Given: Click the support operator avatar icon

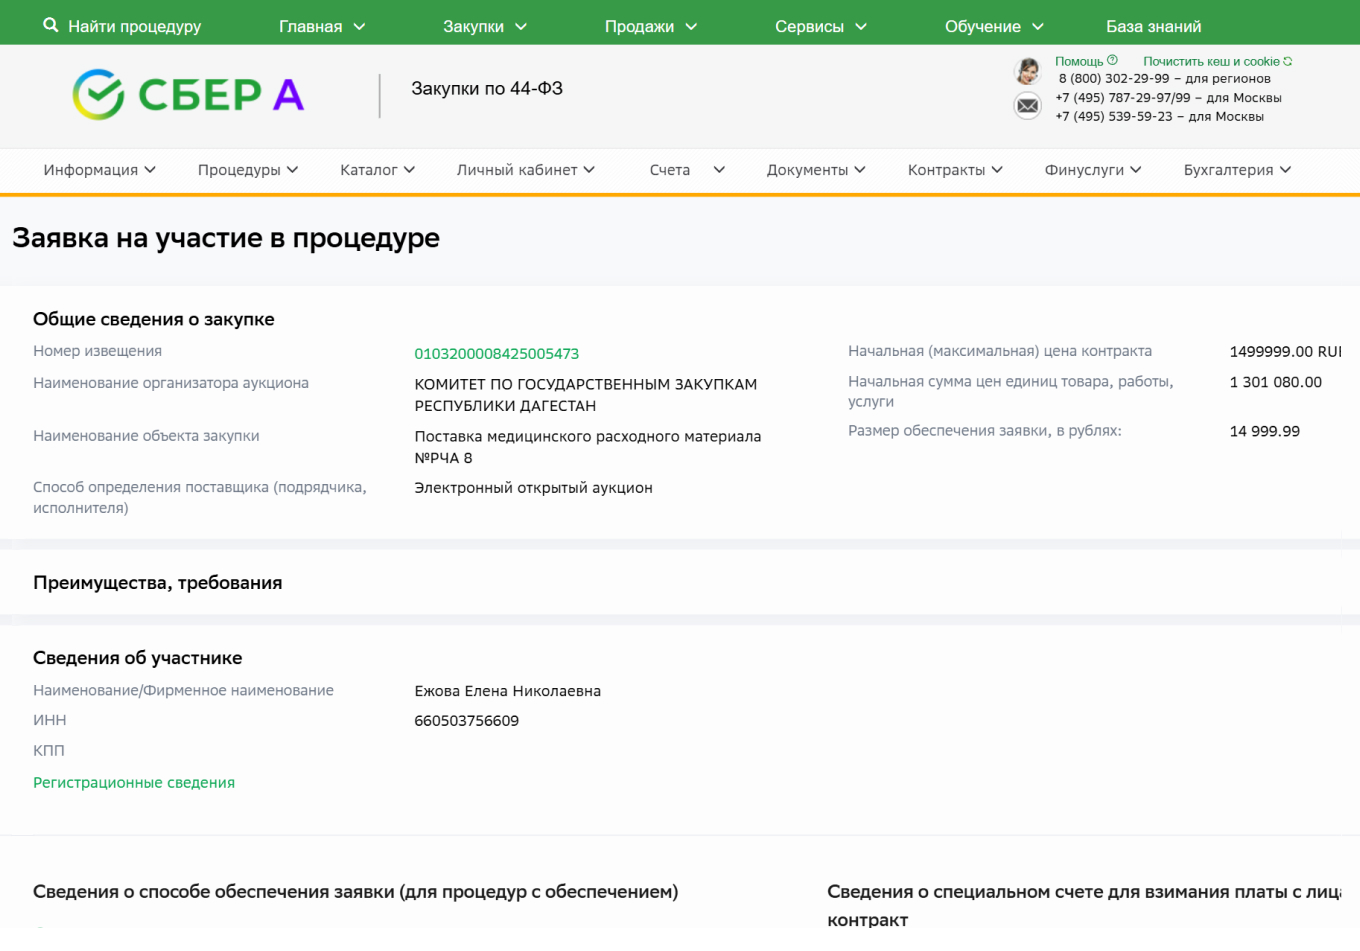Looking at the screenshot, I should coord(1027,71).
